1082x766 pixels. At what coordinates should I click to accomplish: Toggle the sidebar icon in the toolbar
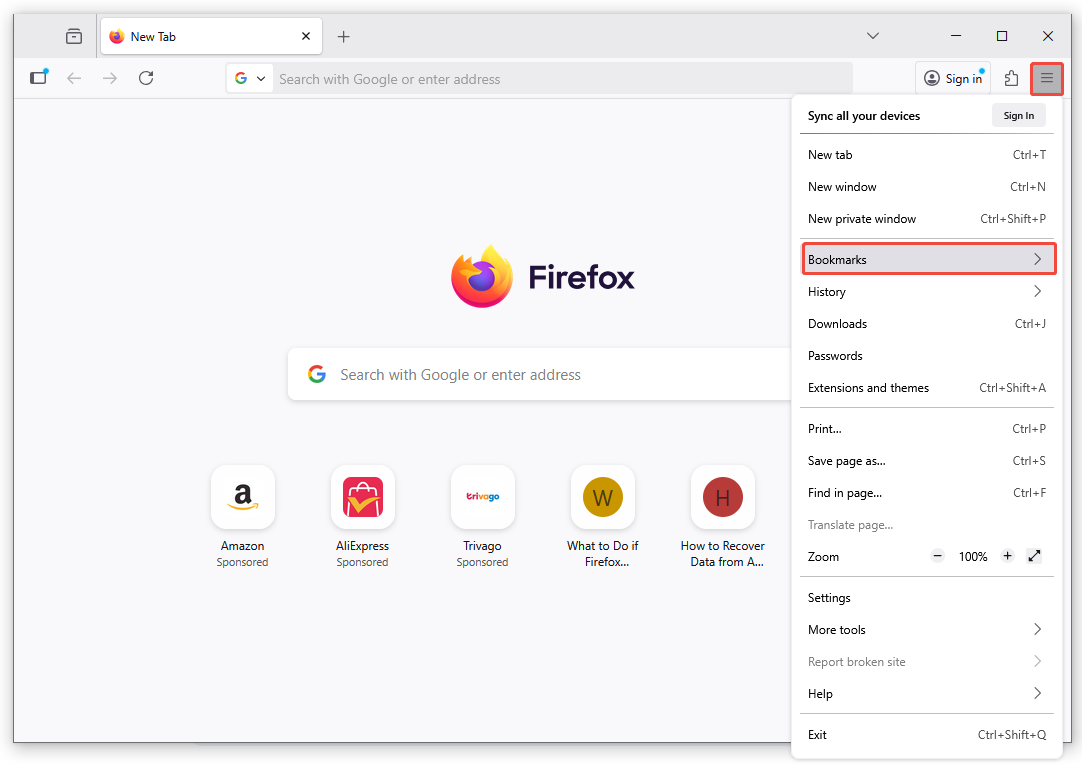(x=38, y=77)
